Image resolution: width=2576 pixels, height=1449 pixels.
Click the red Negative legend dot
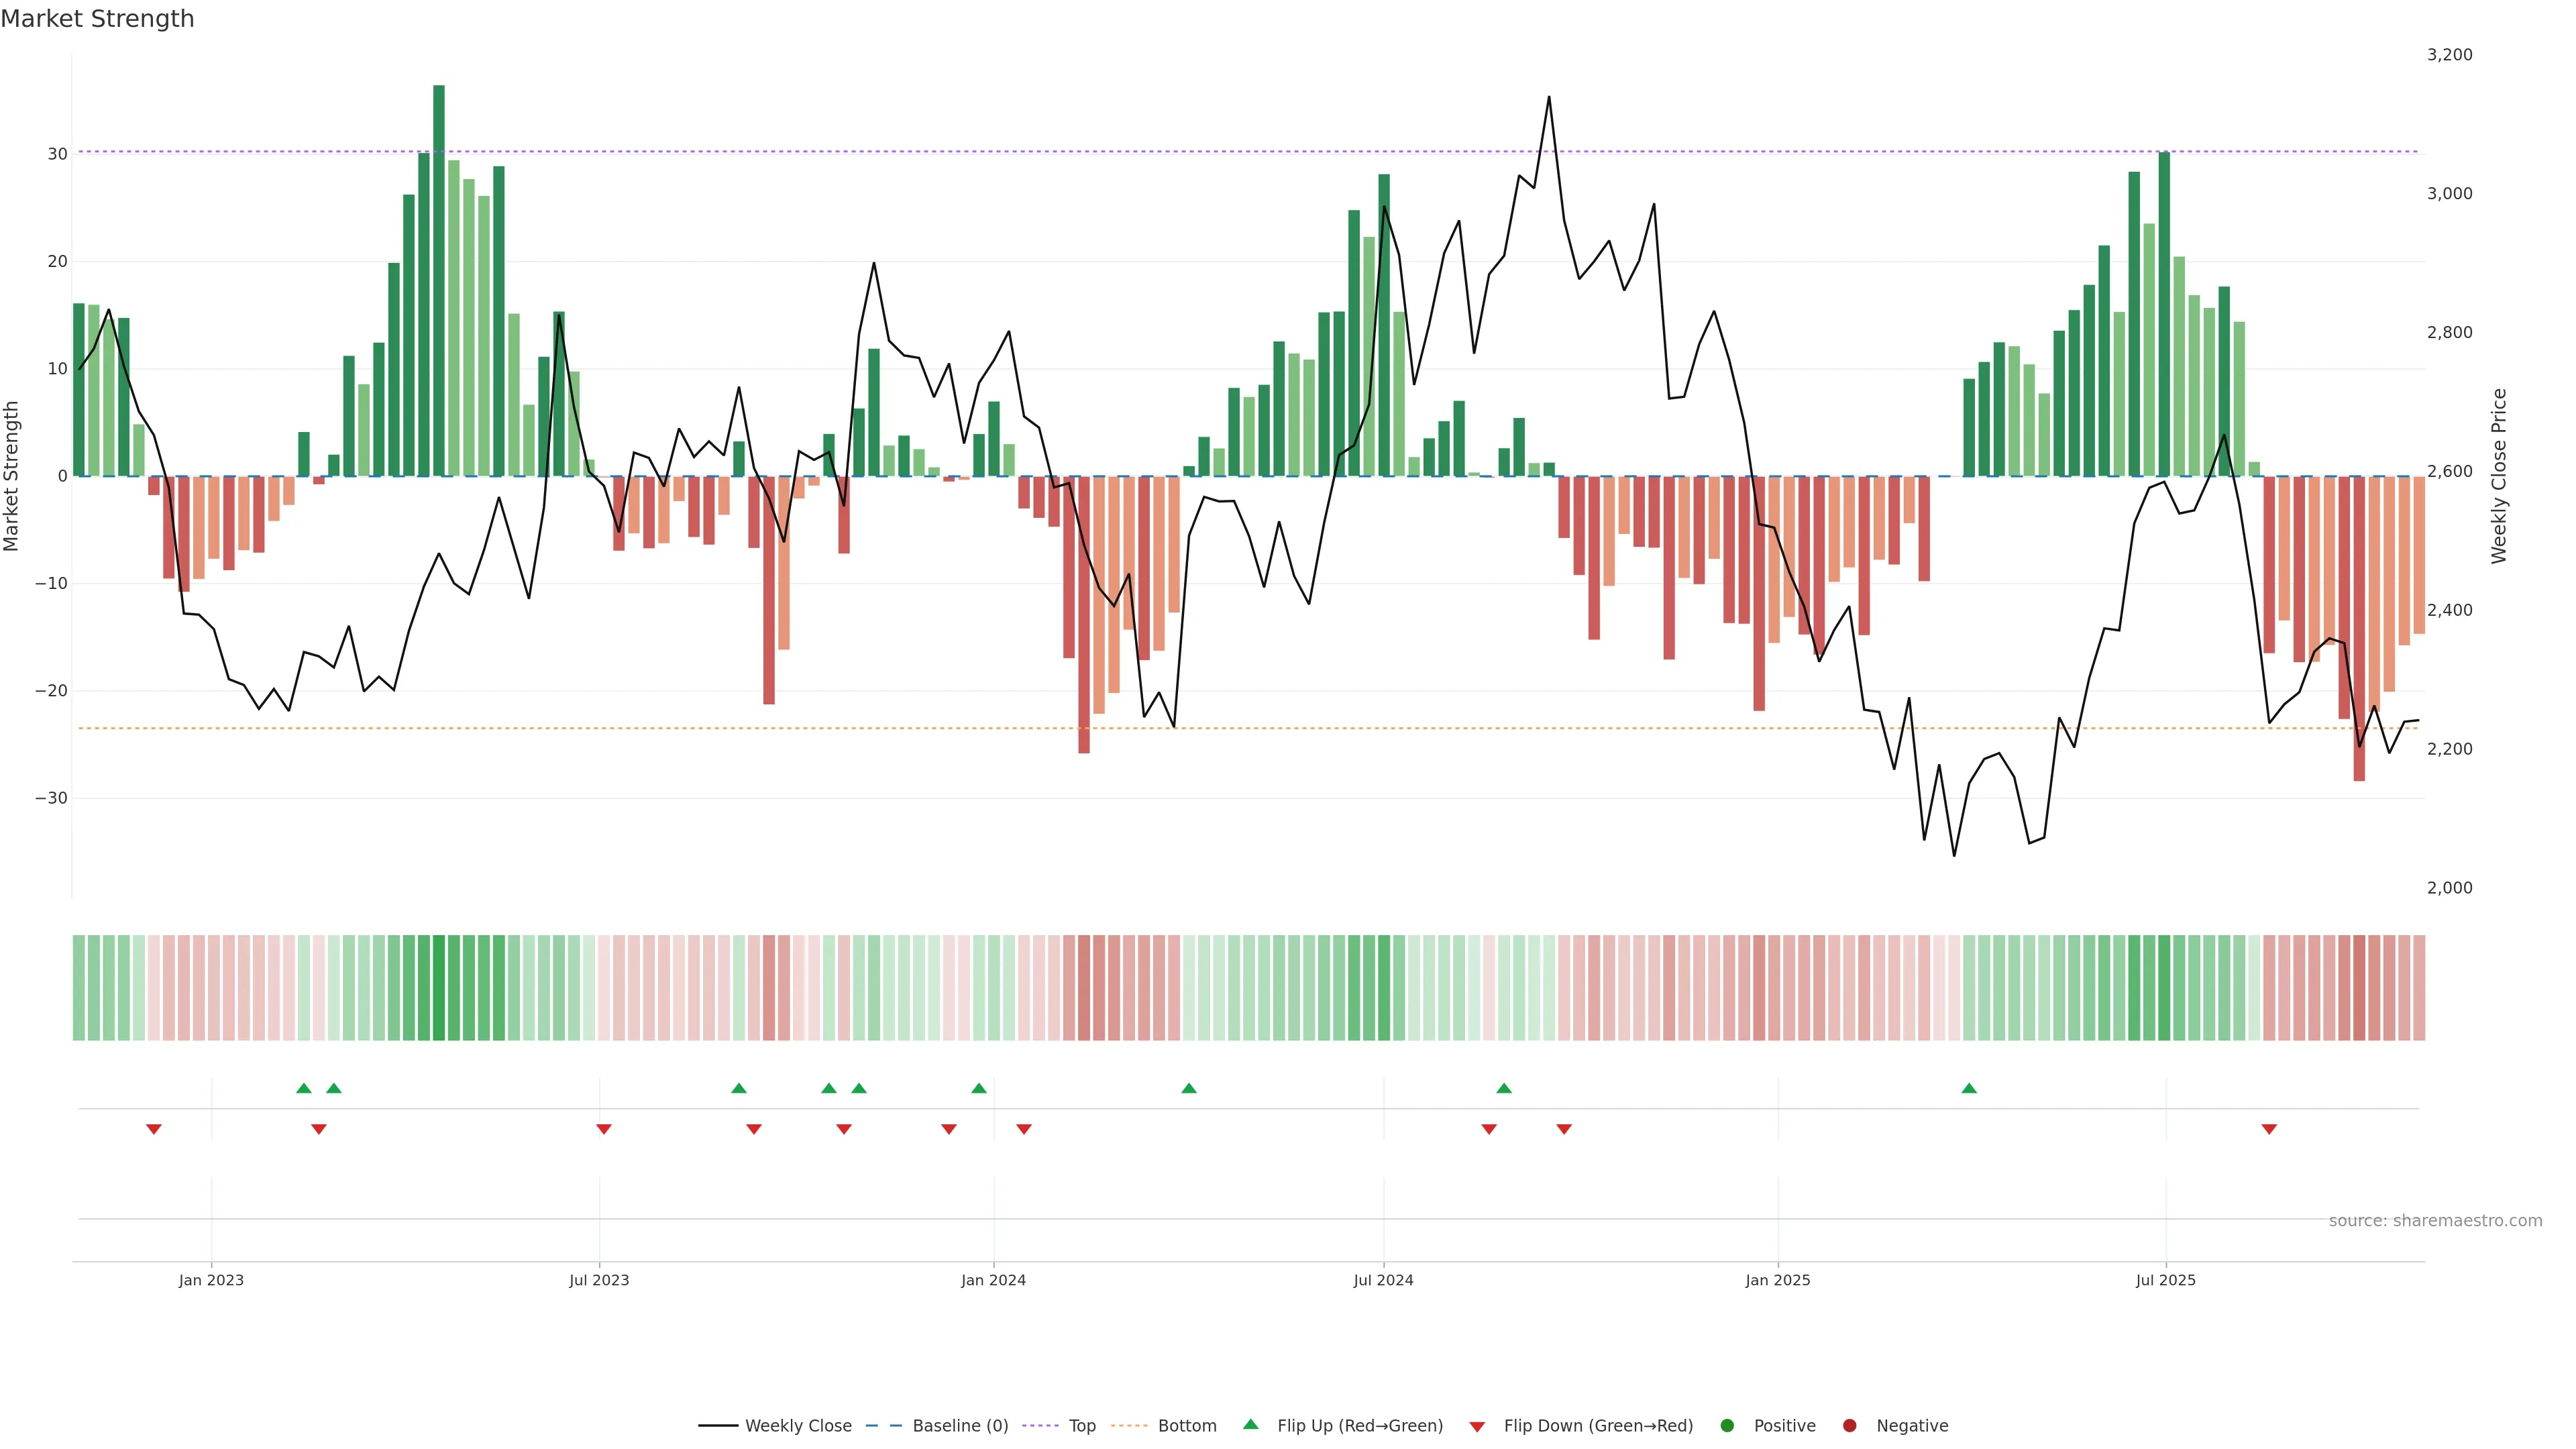[1849, 1426]
